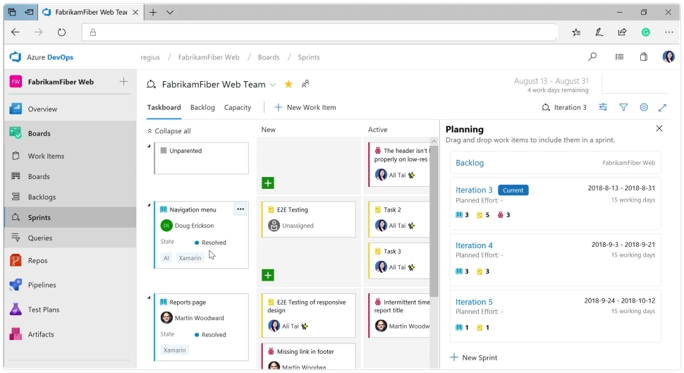Open the work list icon in header
The image size is (684, 373).
coord(619,57)
